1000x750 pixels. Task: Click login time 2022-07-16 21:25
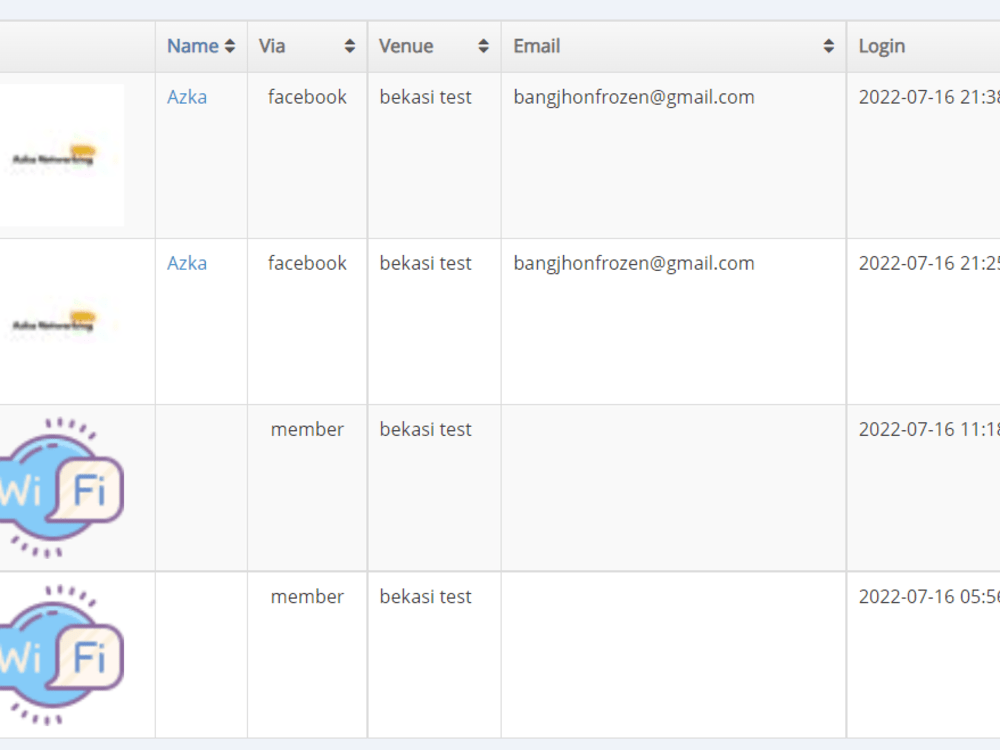929,263
